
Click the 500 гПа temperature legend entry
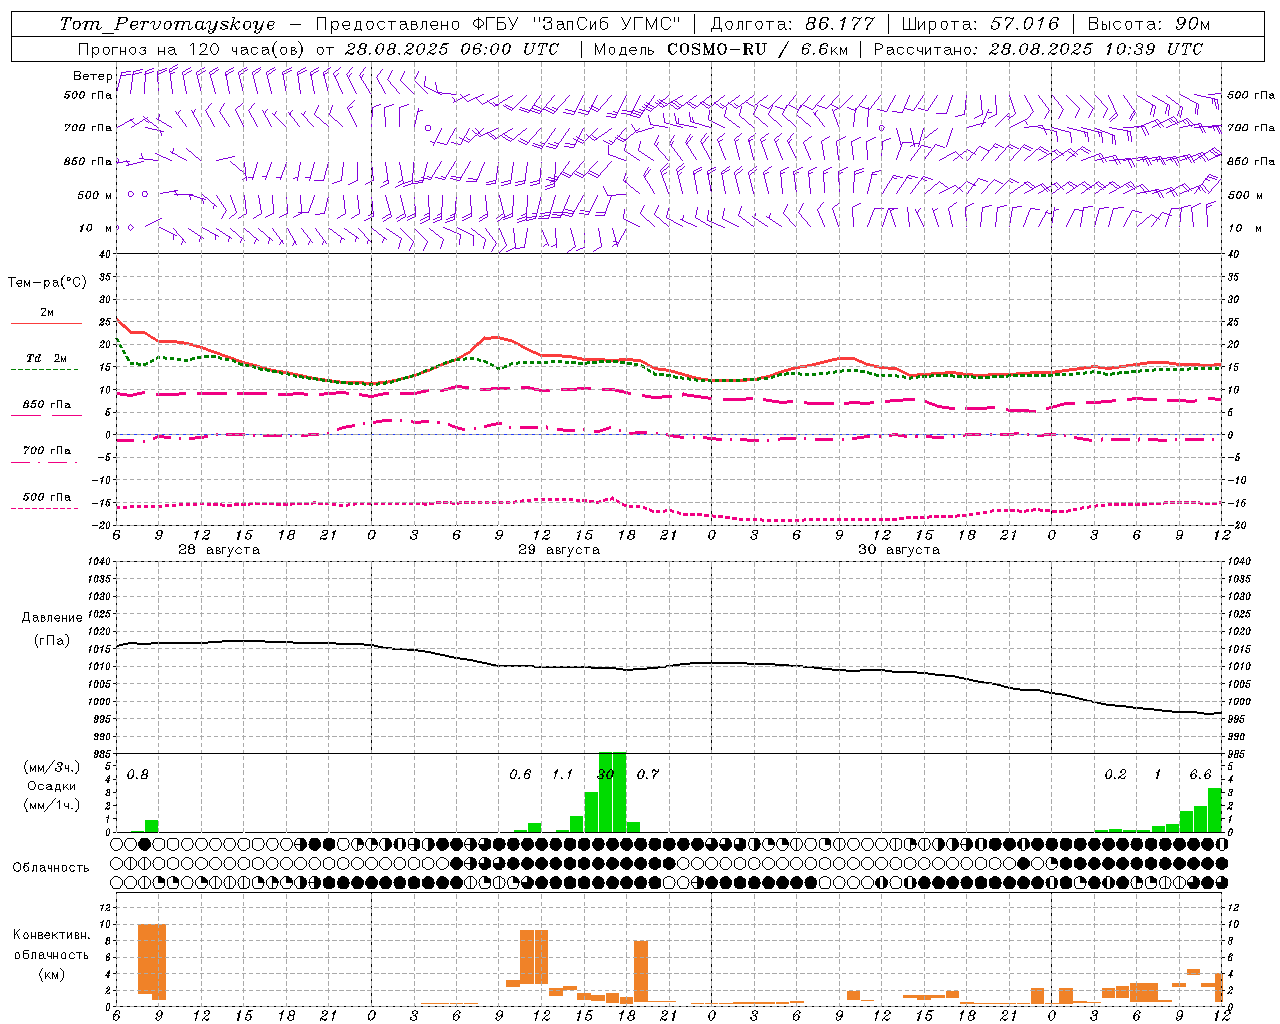(x=46, y=497)
